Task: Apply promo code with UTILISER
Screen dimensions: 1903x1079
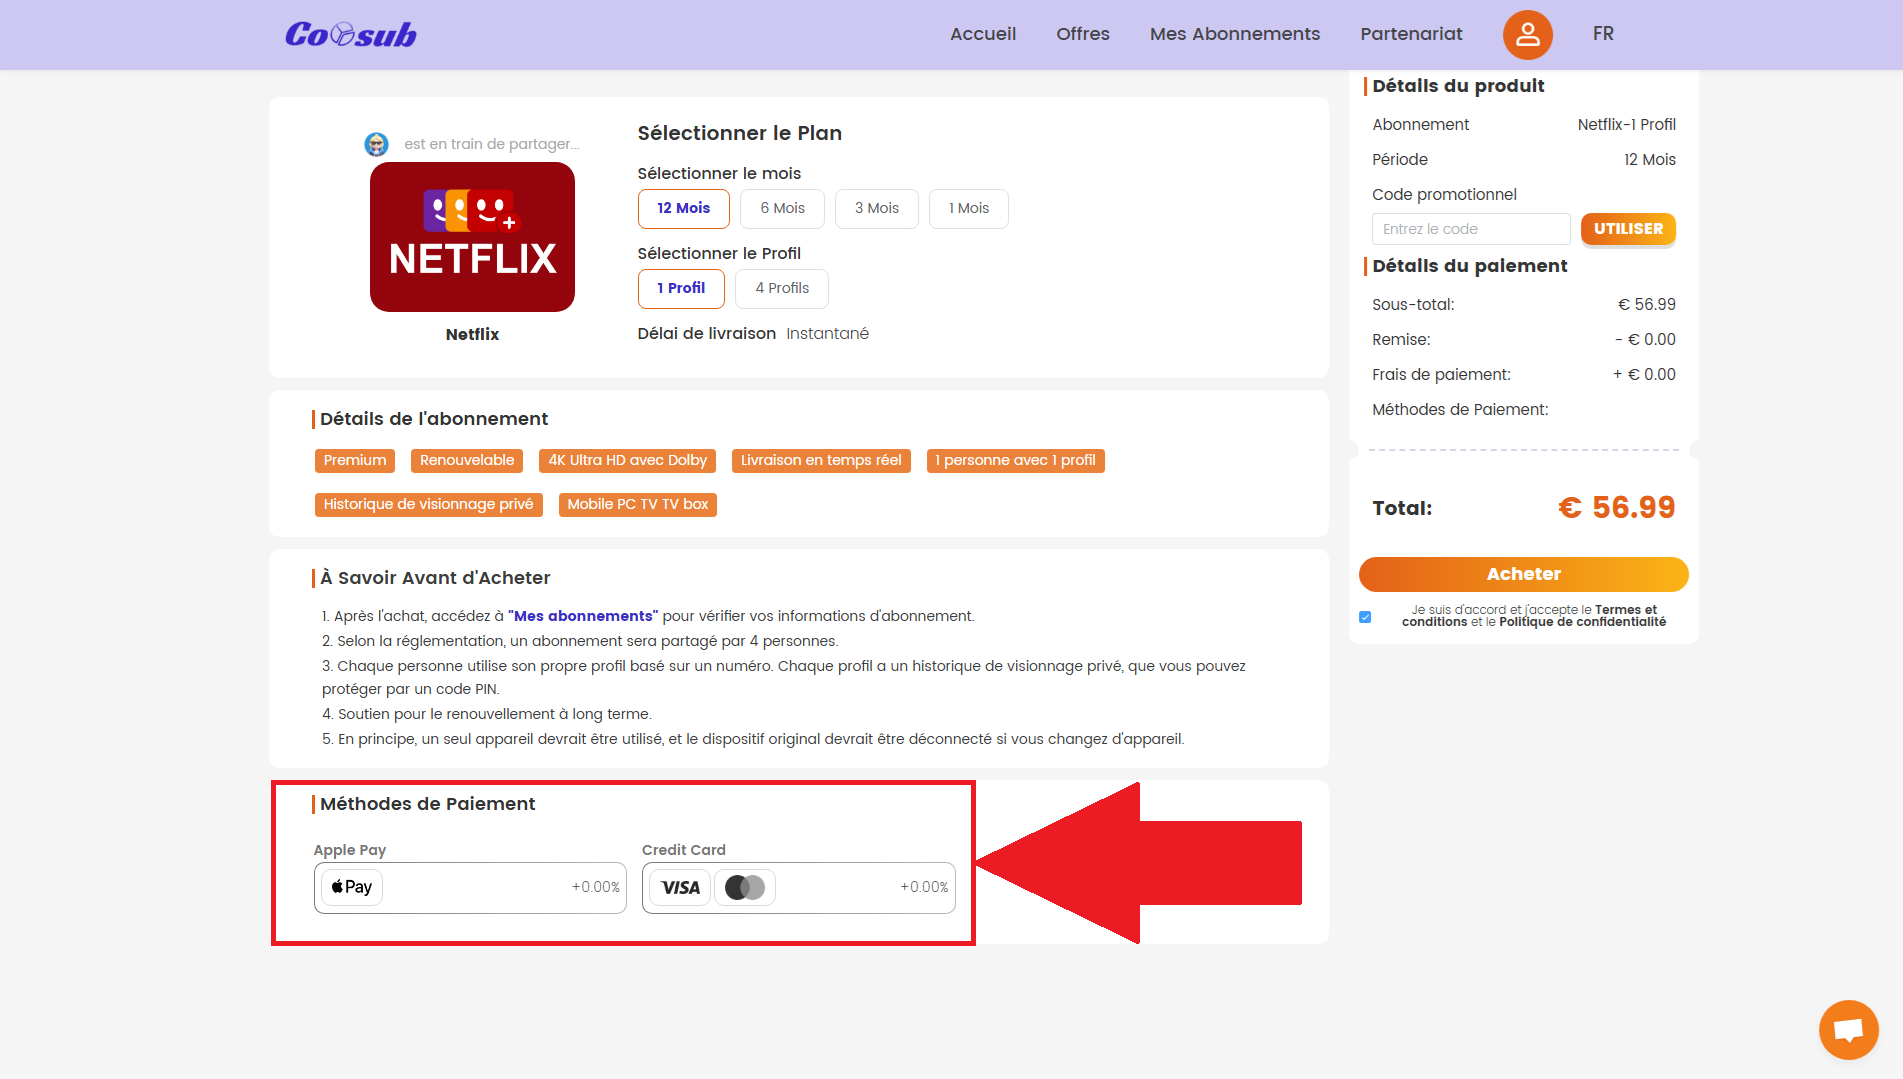Action: pyautogui.click(x=1627, y=229)
